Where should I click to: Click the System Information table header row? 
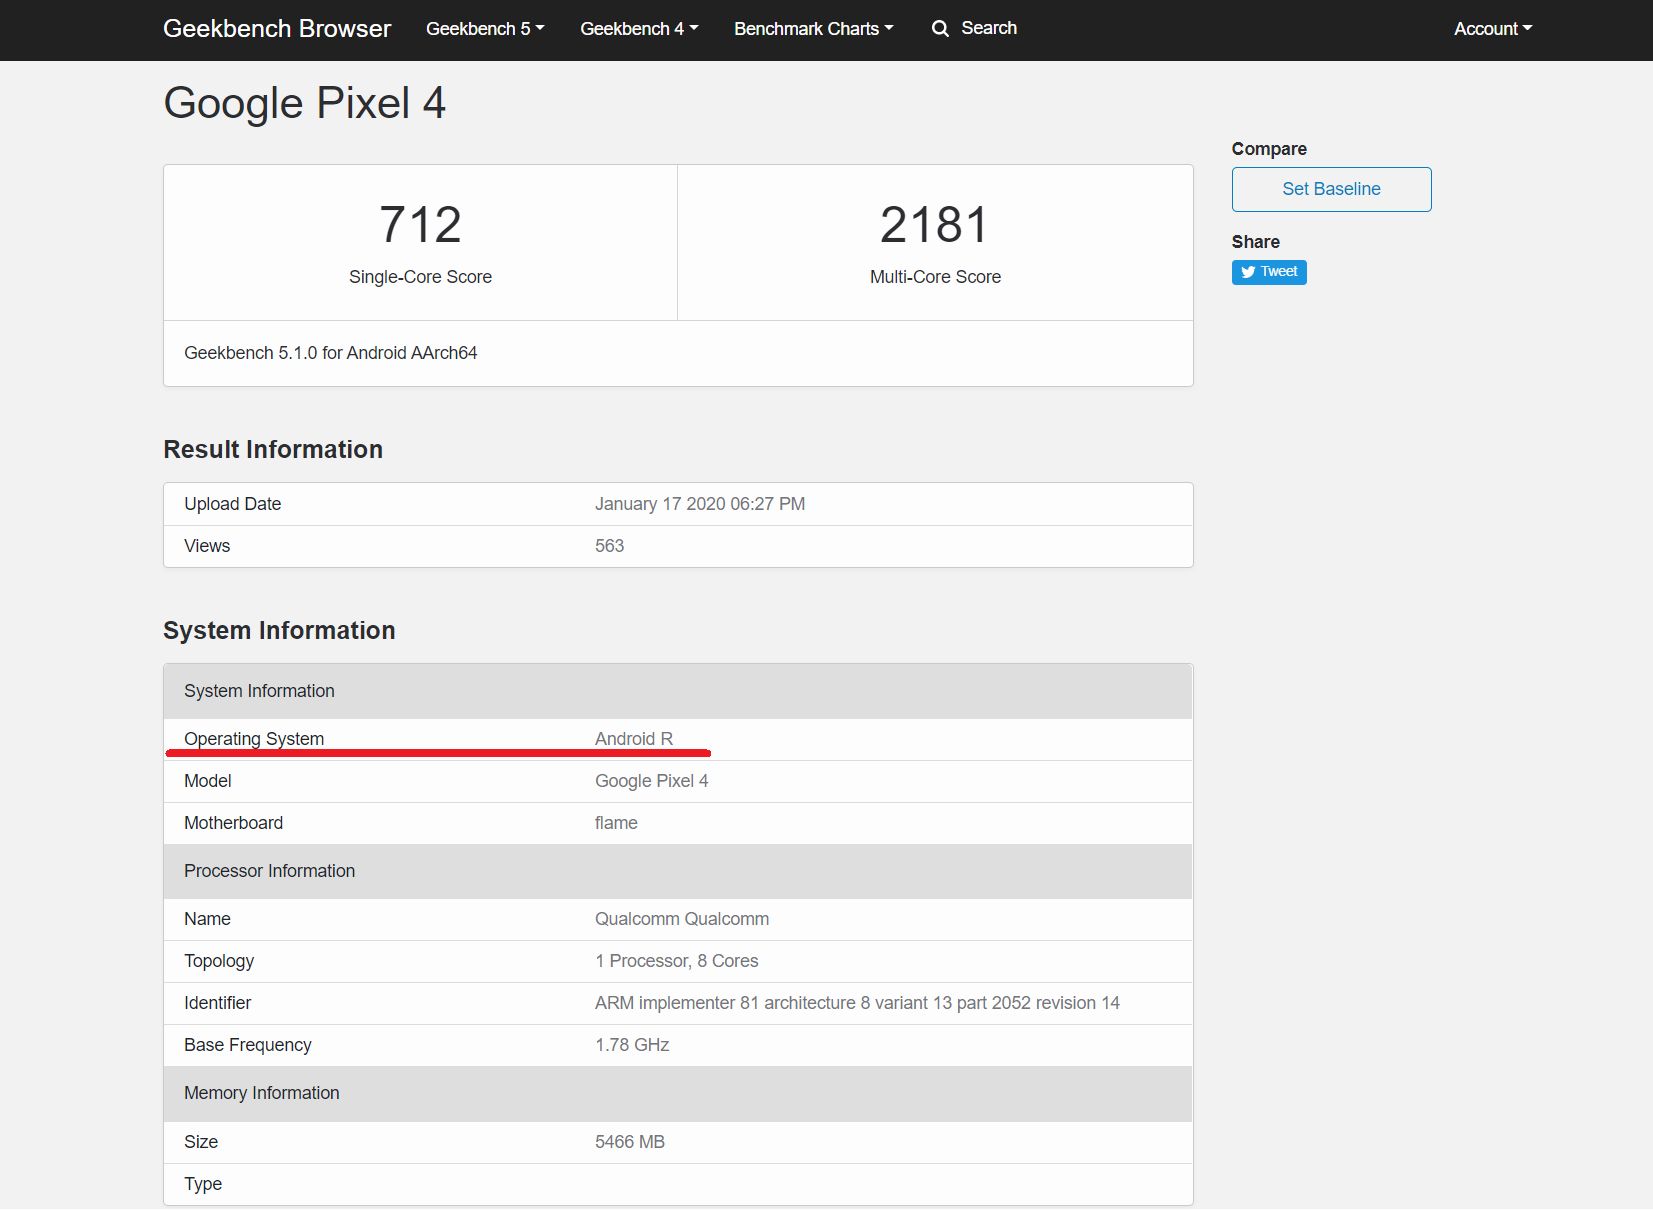click(678, 691)
